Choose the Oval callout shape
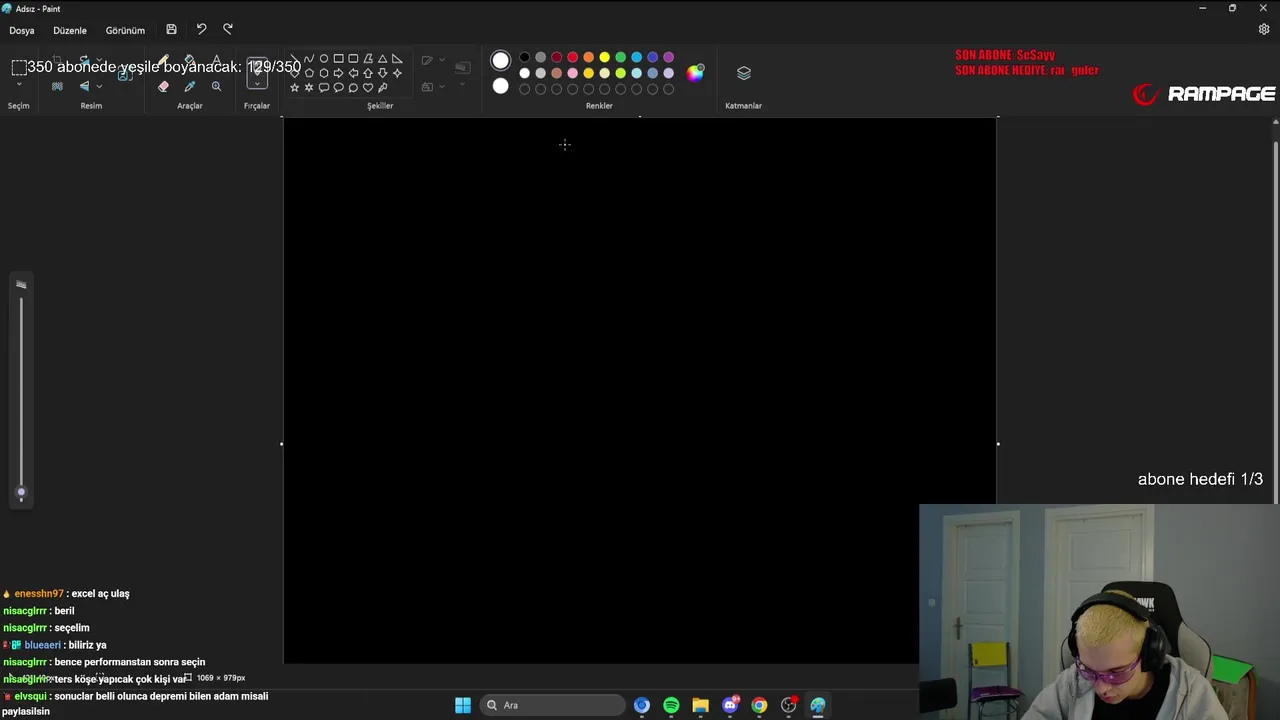This screenshot has height=720, width=1280. click(x=338, y=87)
